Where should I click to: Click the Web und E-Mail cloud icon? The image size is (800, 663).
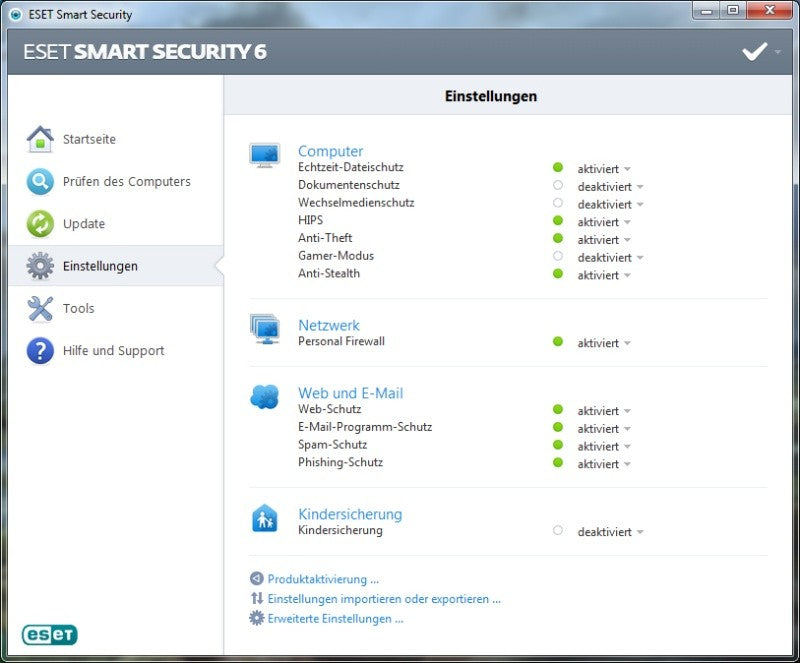click(264, 397)
